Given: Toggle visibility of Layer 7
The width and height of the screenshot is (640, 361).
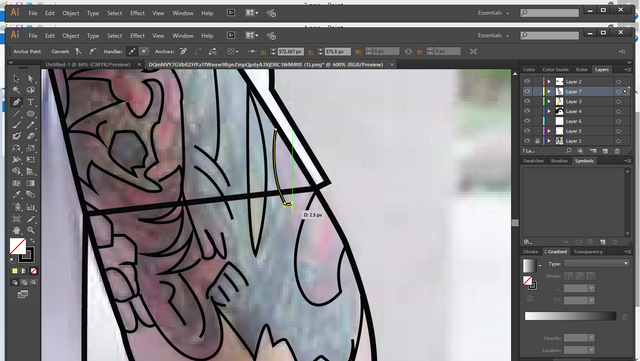Looking at the screenshot, I should tap(527, 91).
